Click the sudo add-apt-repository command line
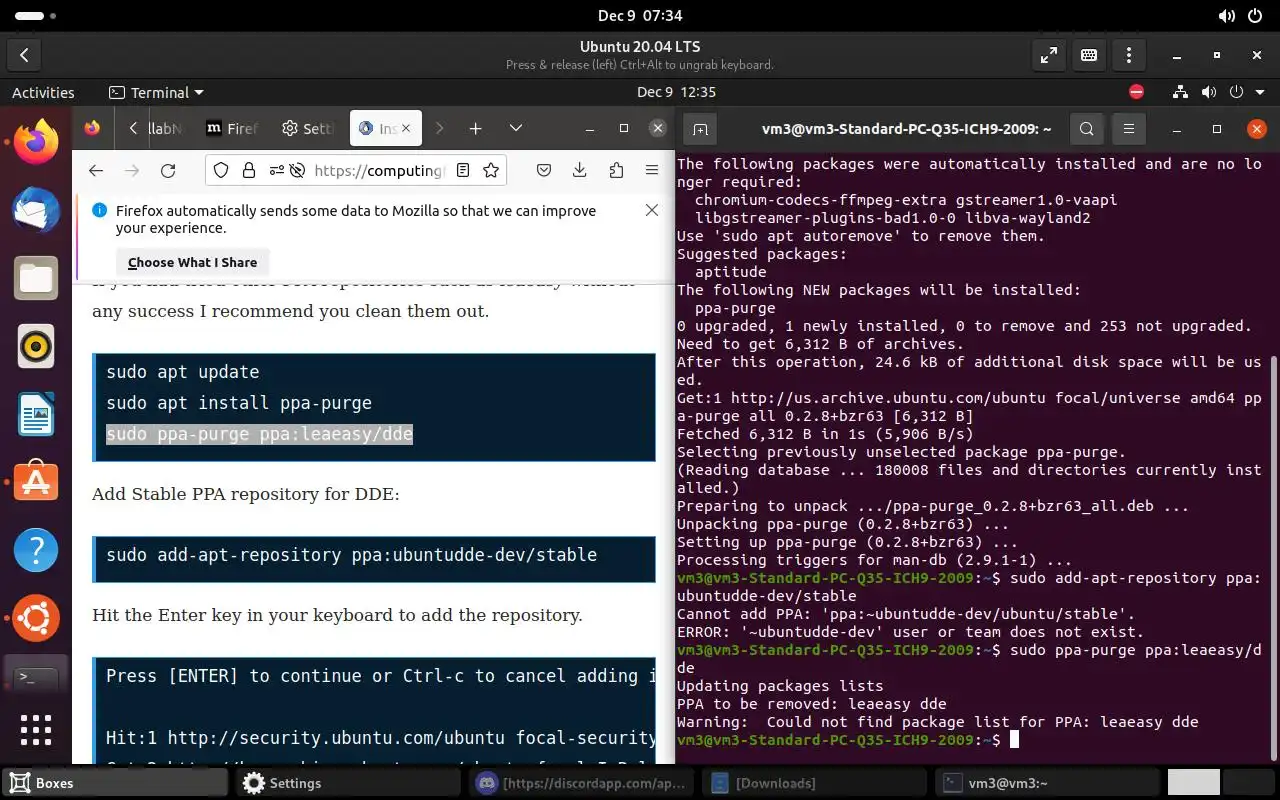This screenshot has width=1280, height=800. point(351,555)
